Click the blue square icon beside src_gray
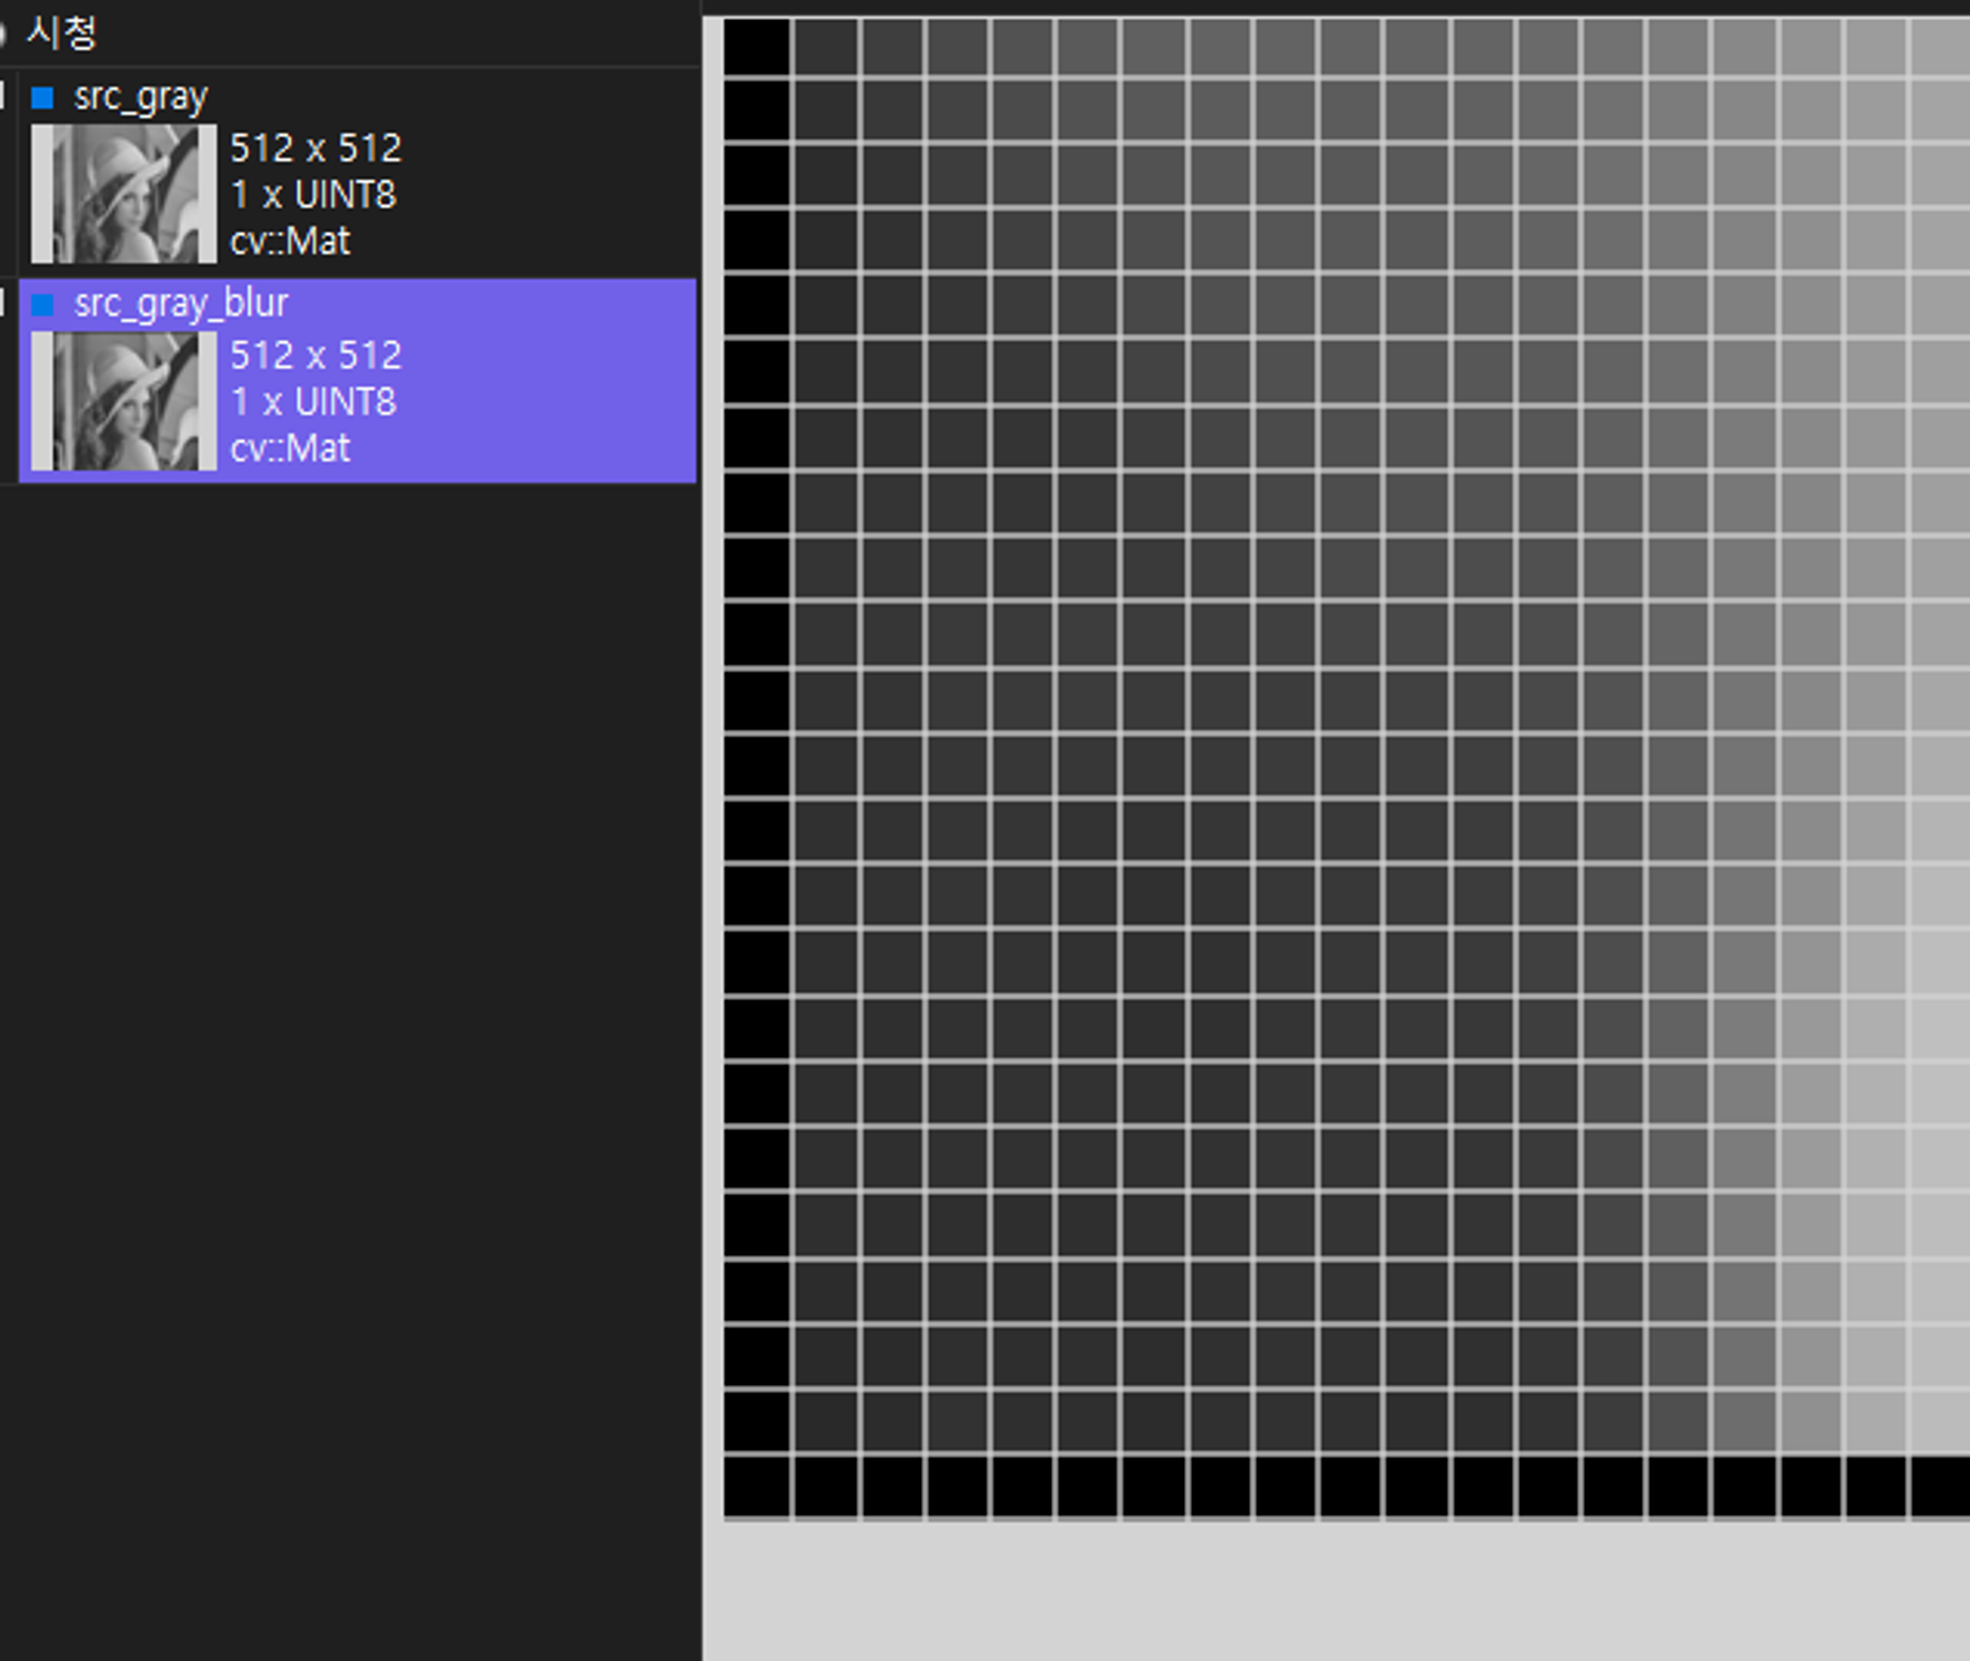The height and width of the screenshot is (1661, 1970). coord(42,97)
